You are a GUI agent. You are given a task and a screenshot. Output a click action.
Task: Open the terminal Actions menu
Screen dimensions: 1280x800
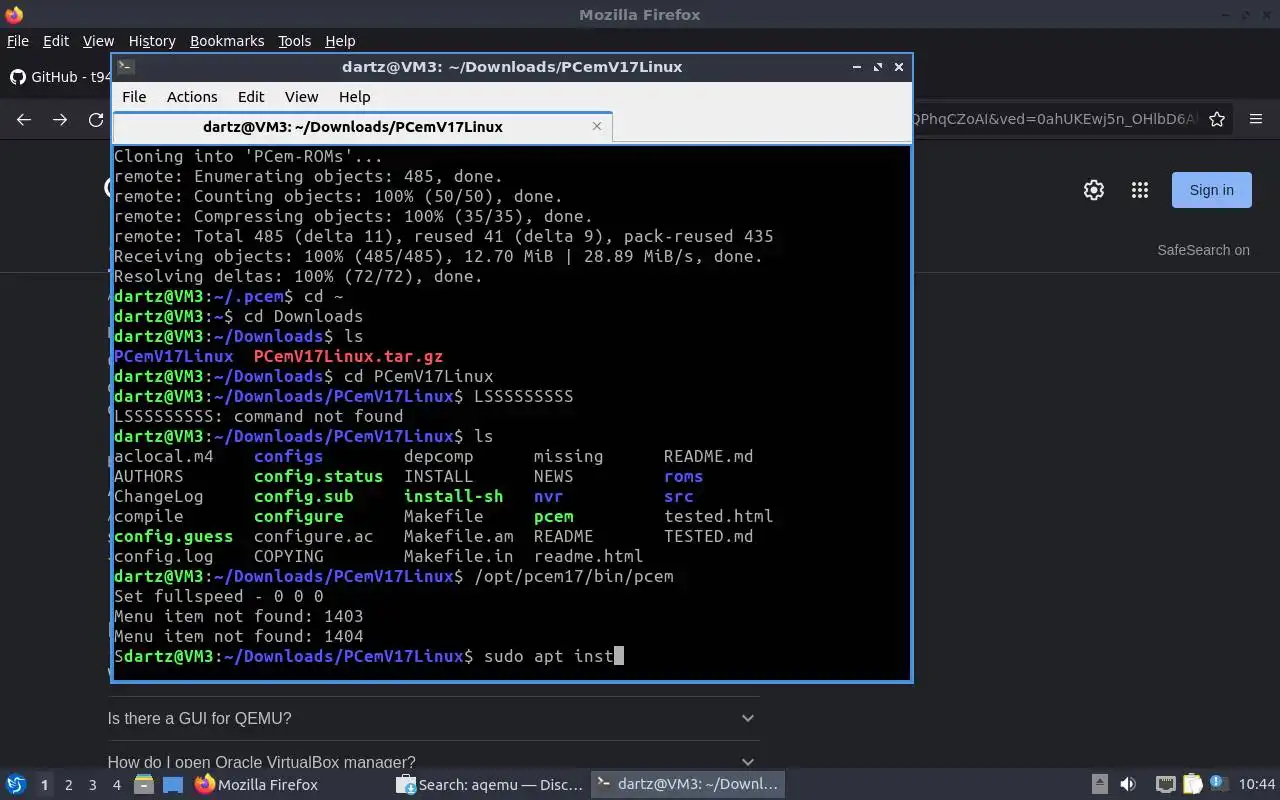192,97
